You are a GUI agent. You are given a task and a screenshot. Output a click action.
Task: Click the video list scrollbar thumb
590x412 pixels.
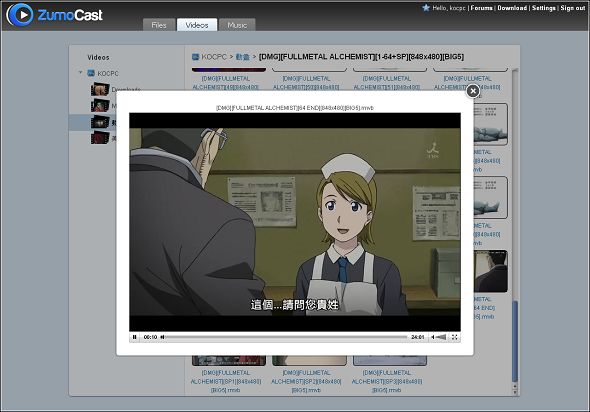tap(515, 341)
